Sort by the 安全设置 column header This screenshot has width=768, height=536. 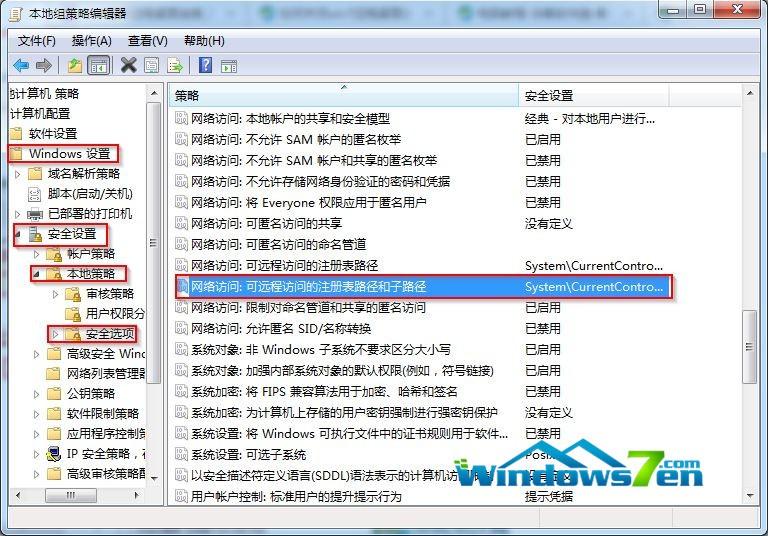pyautogui.click(x=594, y=96)
